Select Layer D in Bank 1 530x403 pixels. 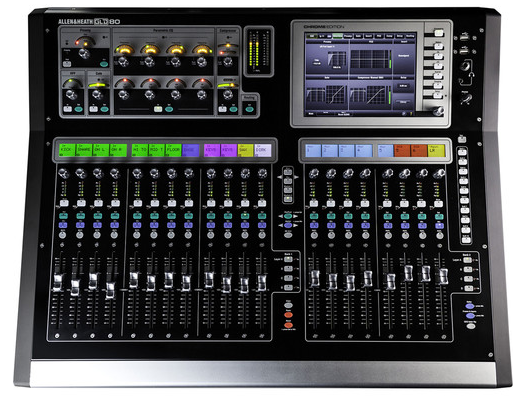(x=288, y=288)
